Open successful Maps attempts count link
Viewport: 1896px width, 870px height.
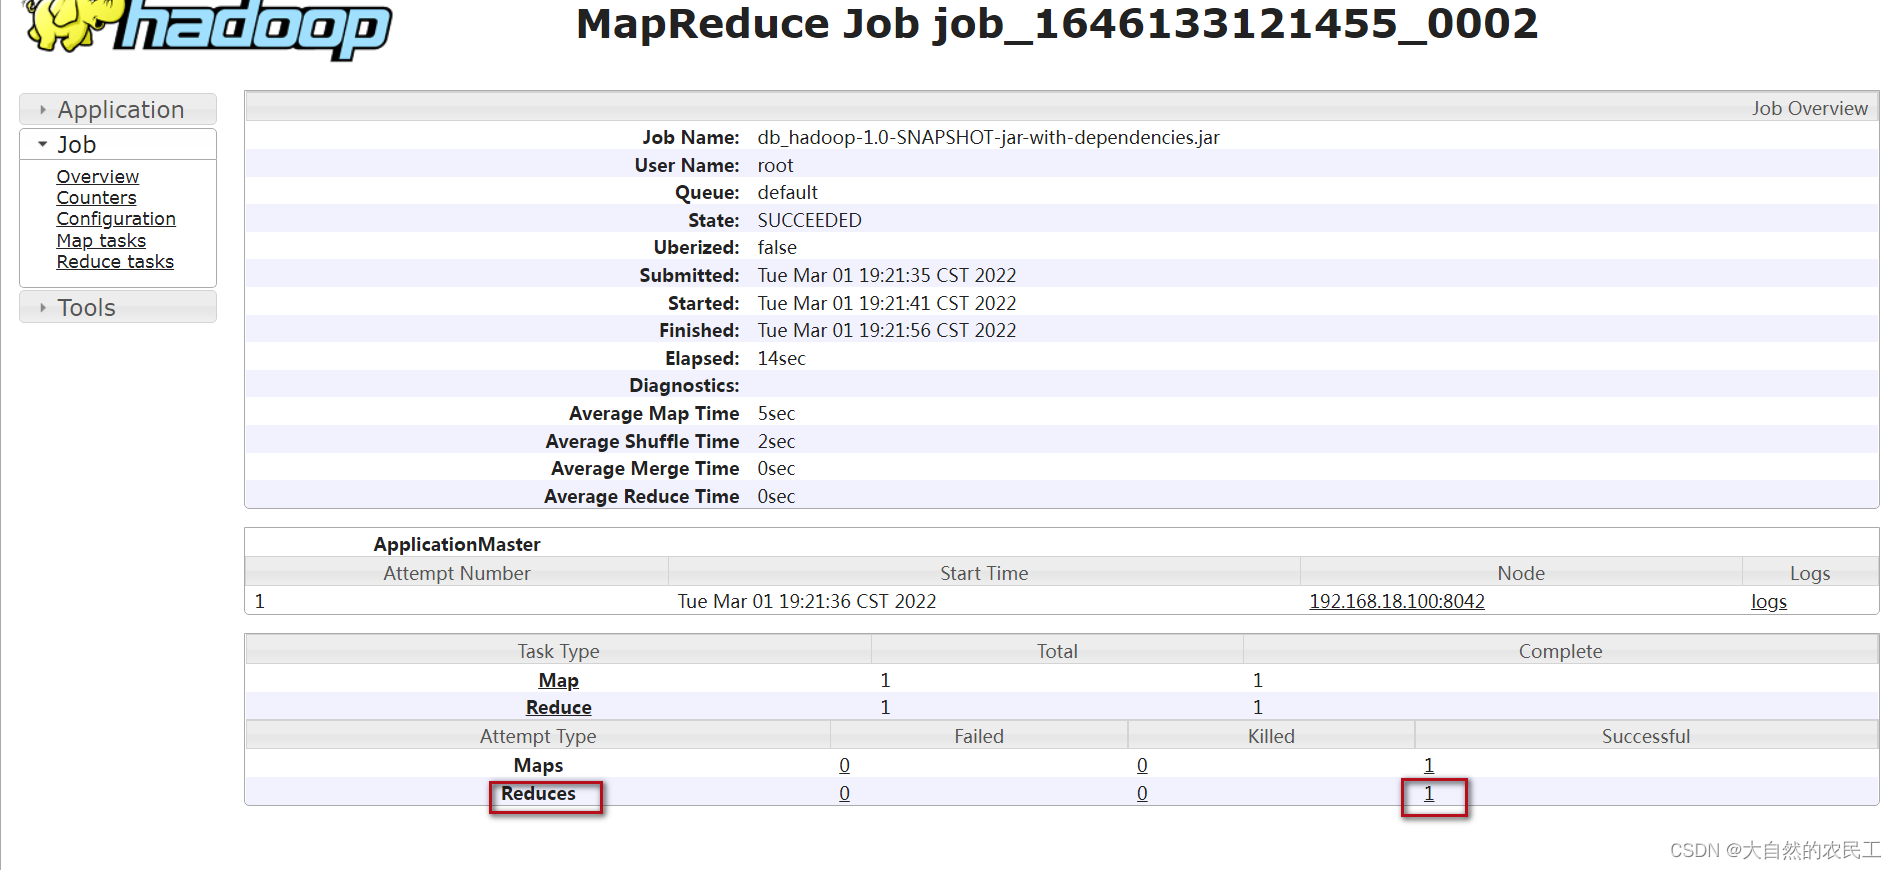point(1429,765)
